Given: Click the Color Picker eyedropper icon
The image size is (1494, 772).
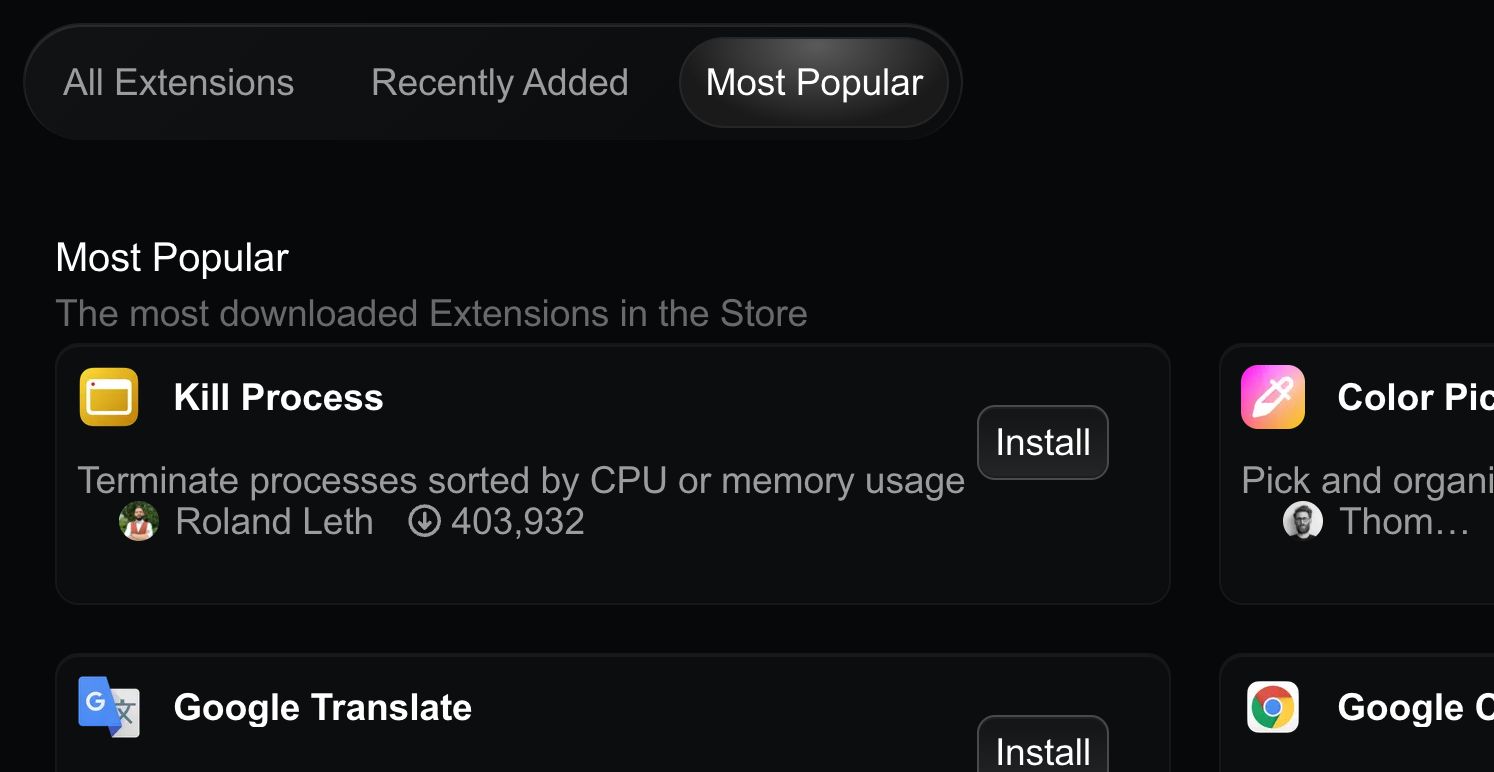Looking at the screenshot, I should [1272, 397].
